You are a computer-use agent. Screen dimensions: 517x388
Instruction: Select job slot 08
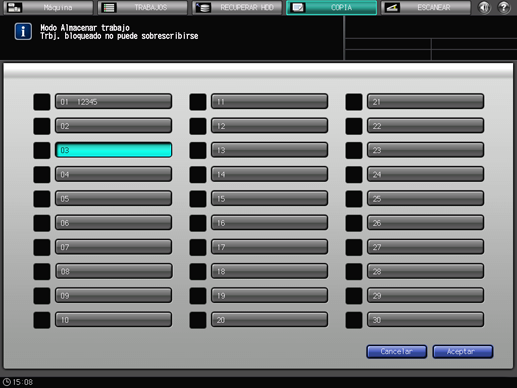tap(113, 271)
